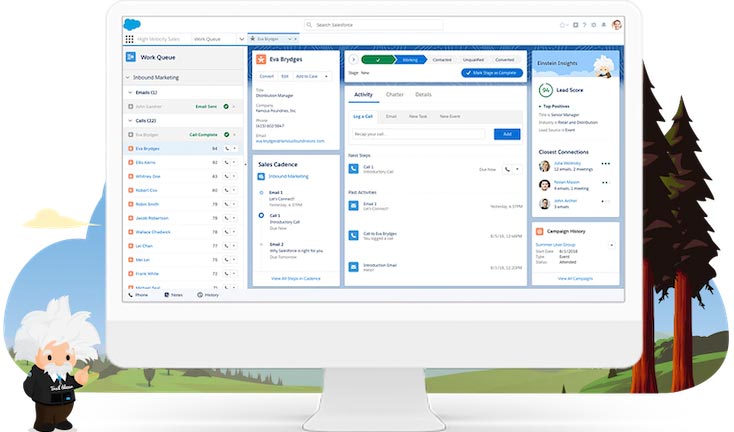Open the user profile avatar
The width and height of the screenshot is (734, 432).
point(617,25)
